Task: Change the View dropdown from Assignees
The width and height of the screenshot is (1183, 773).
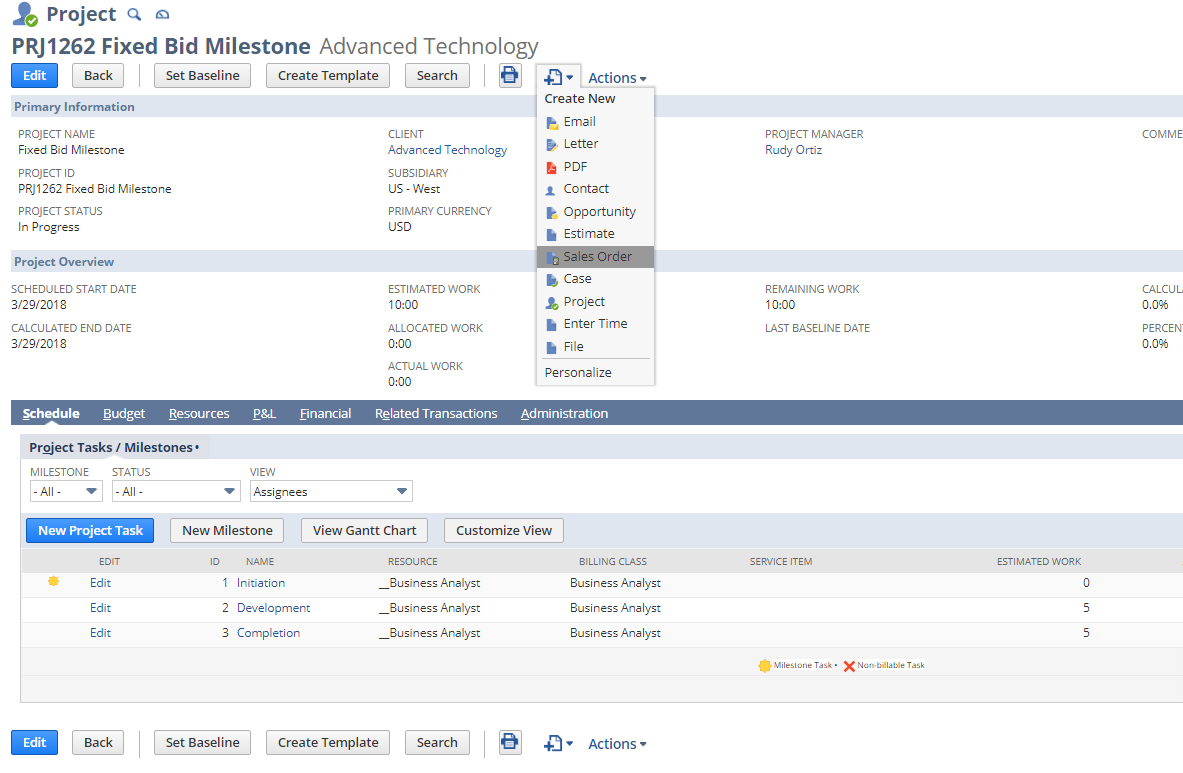Action: [331, 491]
